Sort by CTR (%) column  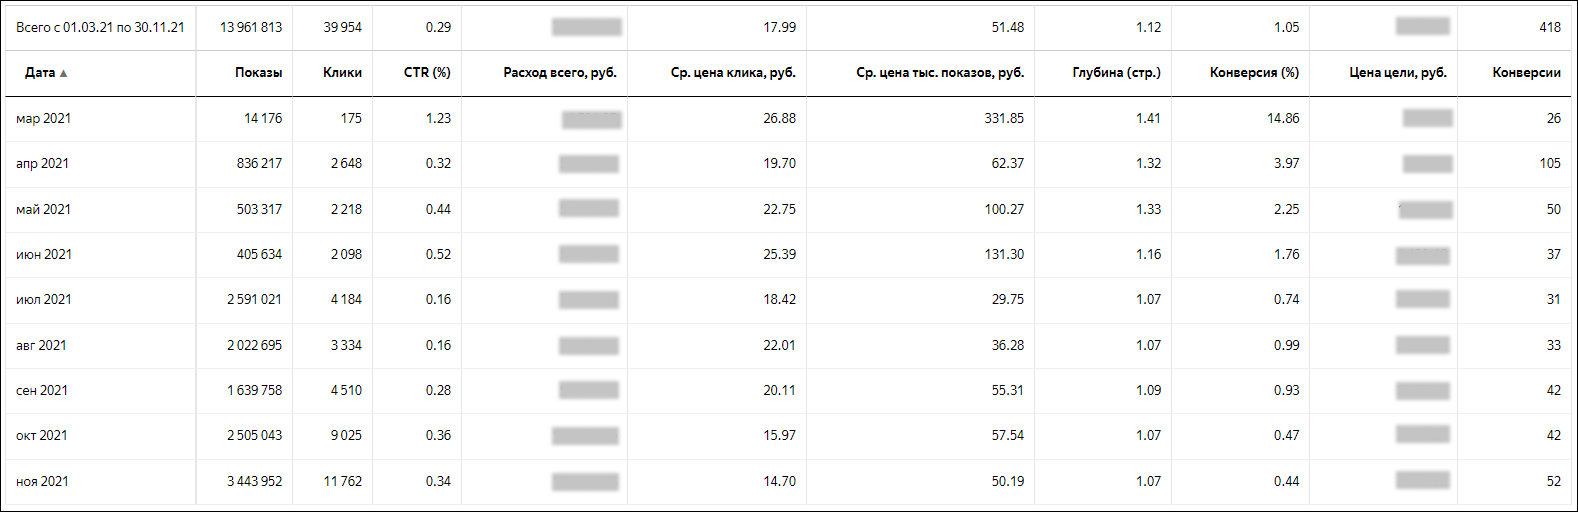(427, 73)
